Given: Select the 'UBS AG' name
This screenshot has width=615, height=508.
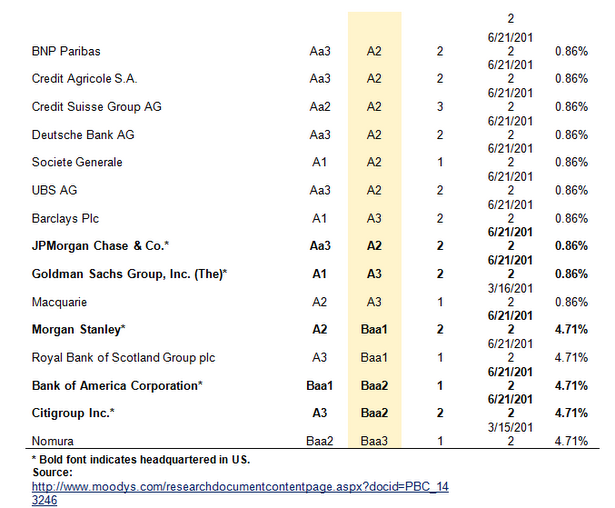Looking at the screenshot, I should pos(55,190).
